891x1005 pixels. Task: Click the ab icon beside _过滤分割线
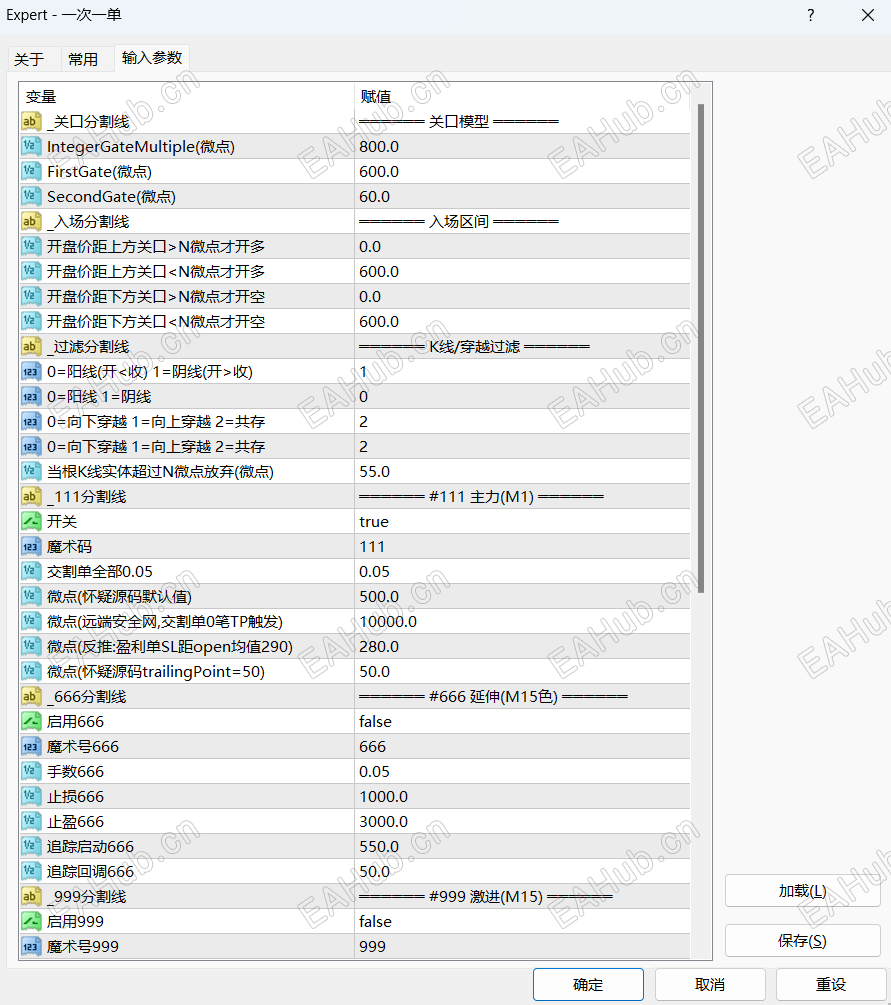point(29,346)
